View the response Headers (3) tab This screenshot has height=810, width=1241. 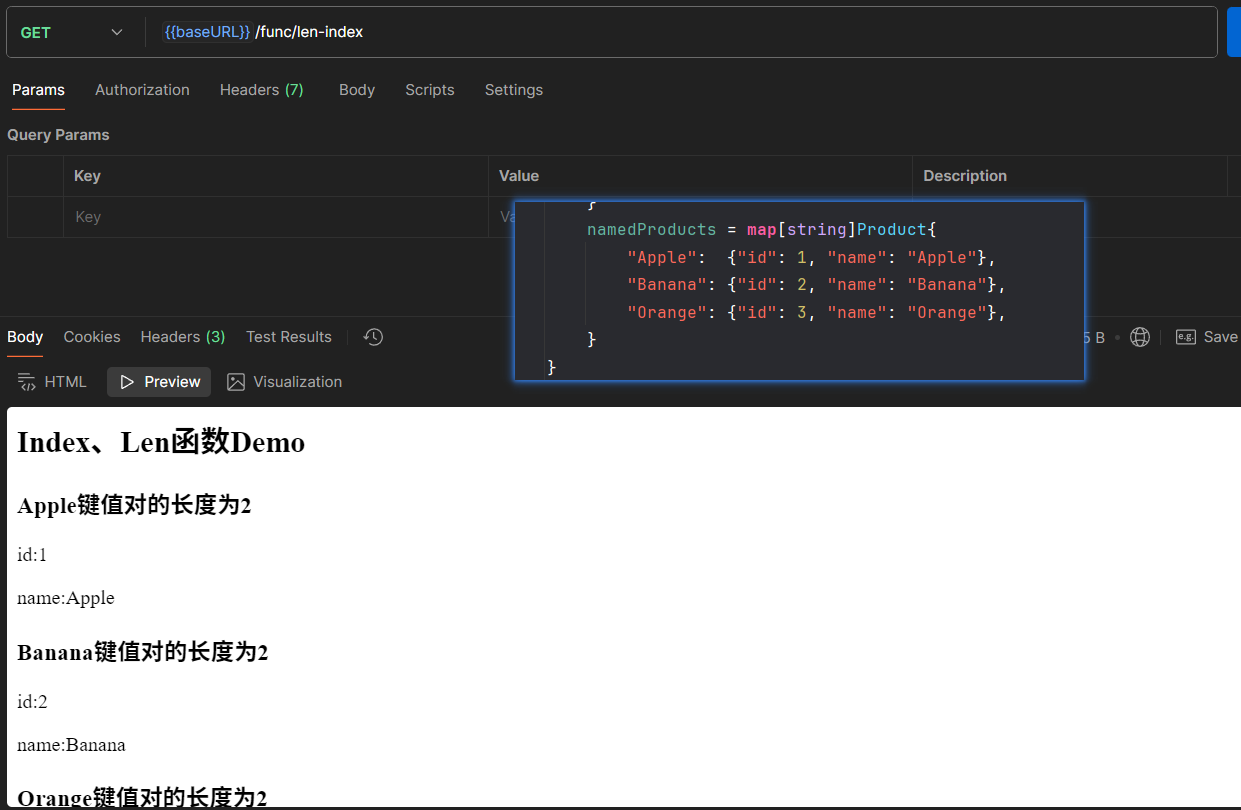click(182, 337)
